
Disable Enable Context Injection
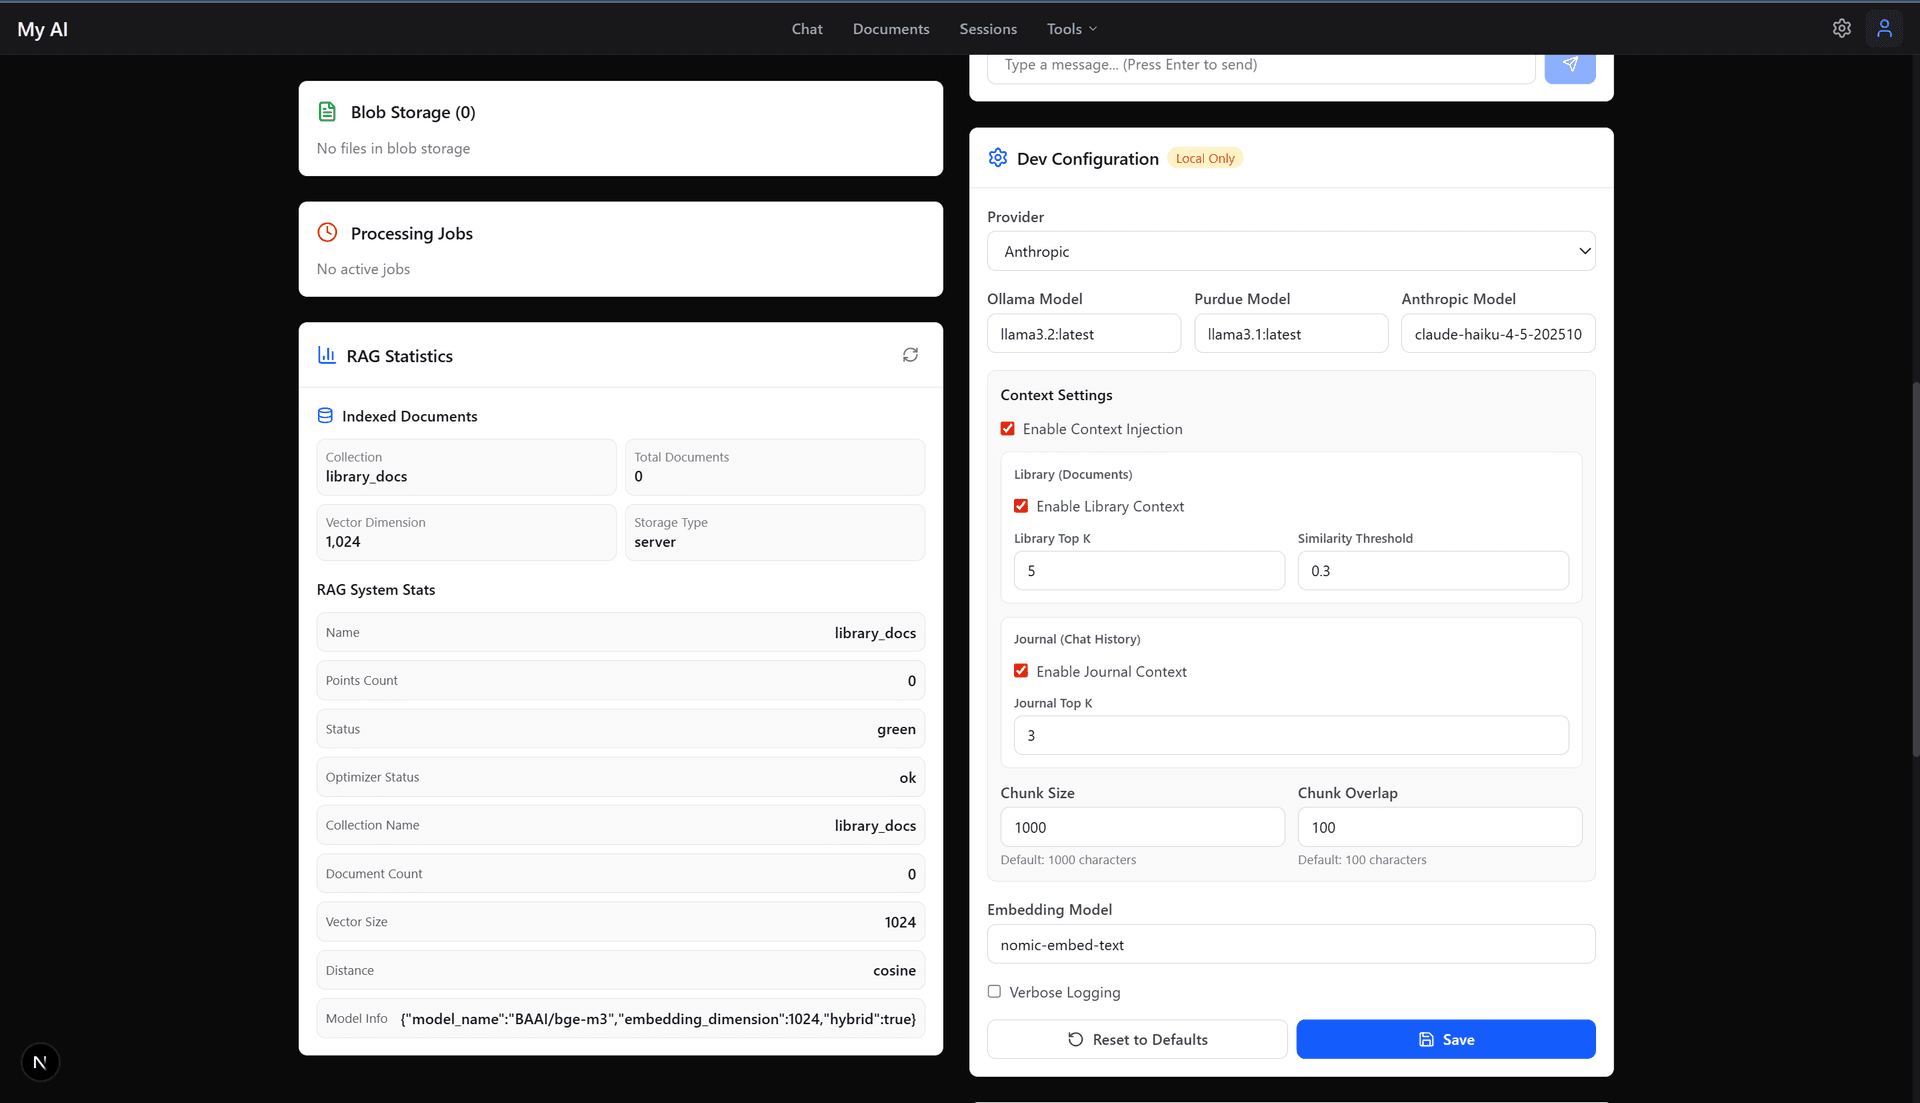pos(1008,428)
